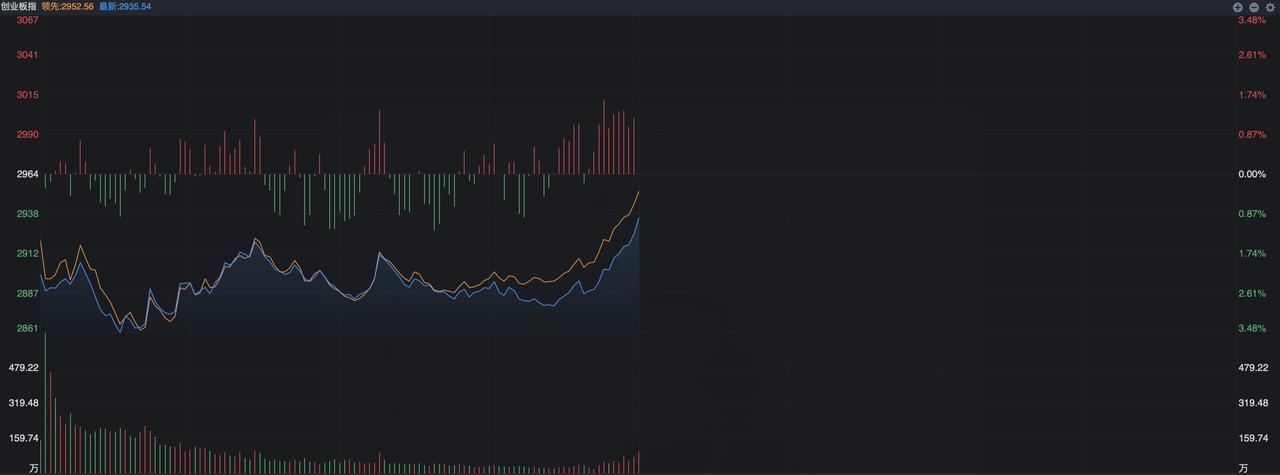Zoom out with the minus icon
The image size is (1280, 475).
tap(1253, 7)
